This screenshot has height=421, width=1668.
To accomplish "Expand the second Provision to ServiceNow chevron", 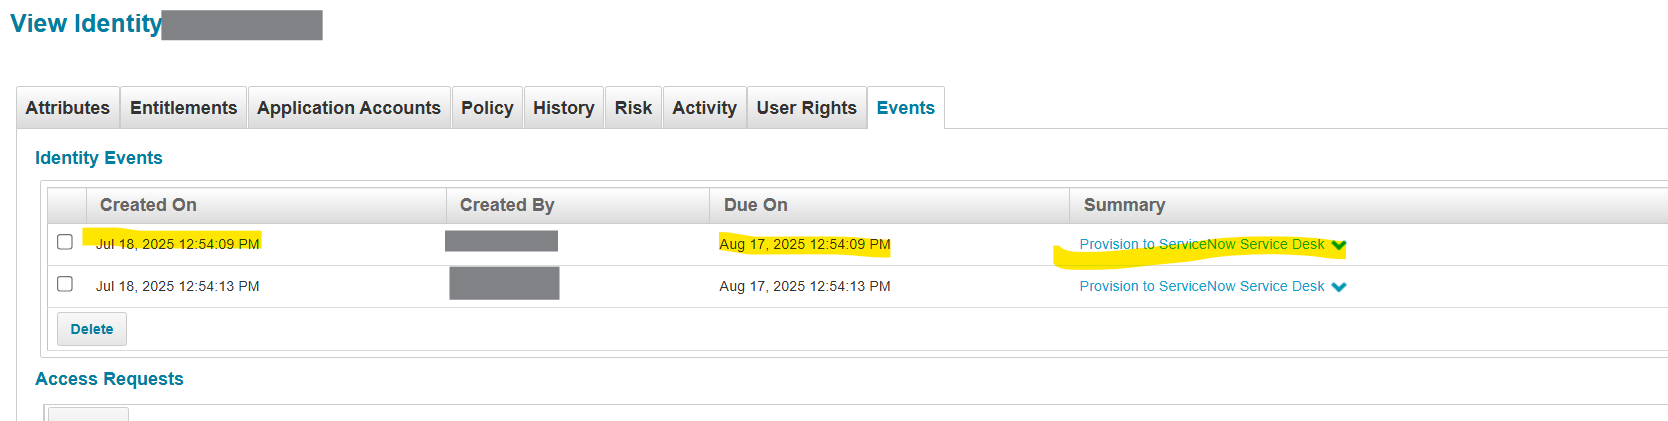I will coord(1339,287).
